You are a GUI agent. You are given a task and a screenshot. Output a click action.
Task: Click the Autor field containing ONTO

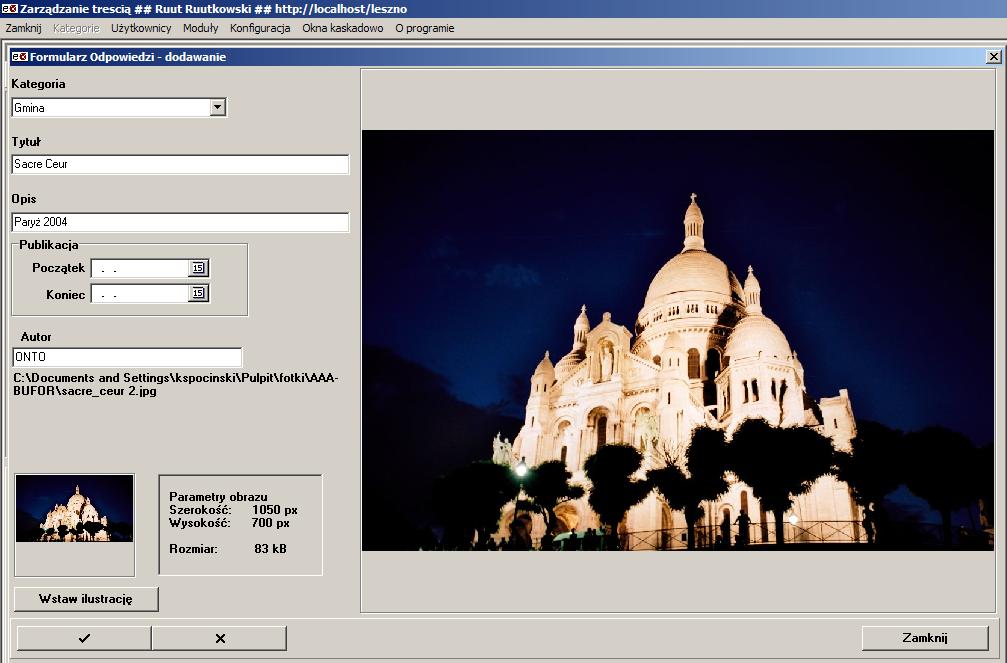[x=127, y=357]
